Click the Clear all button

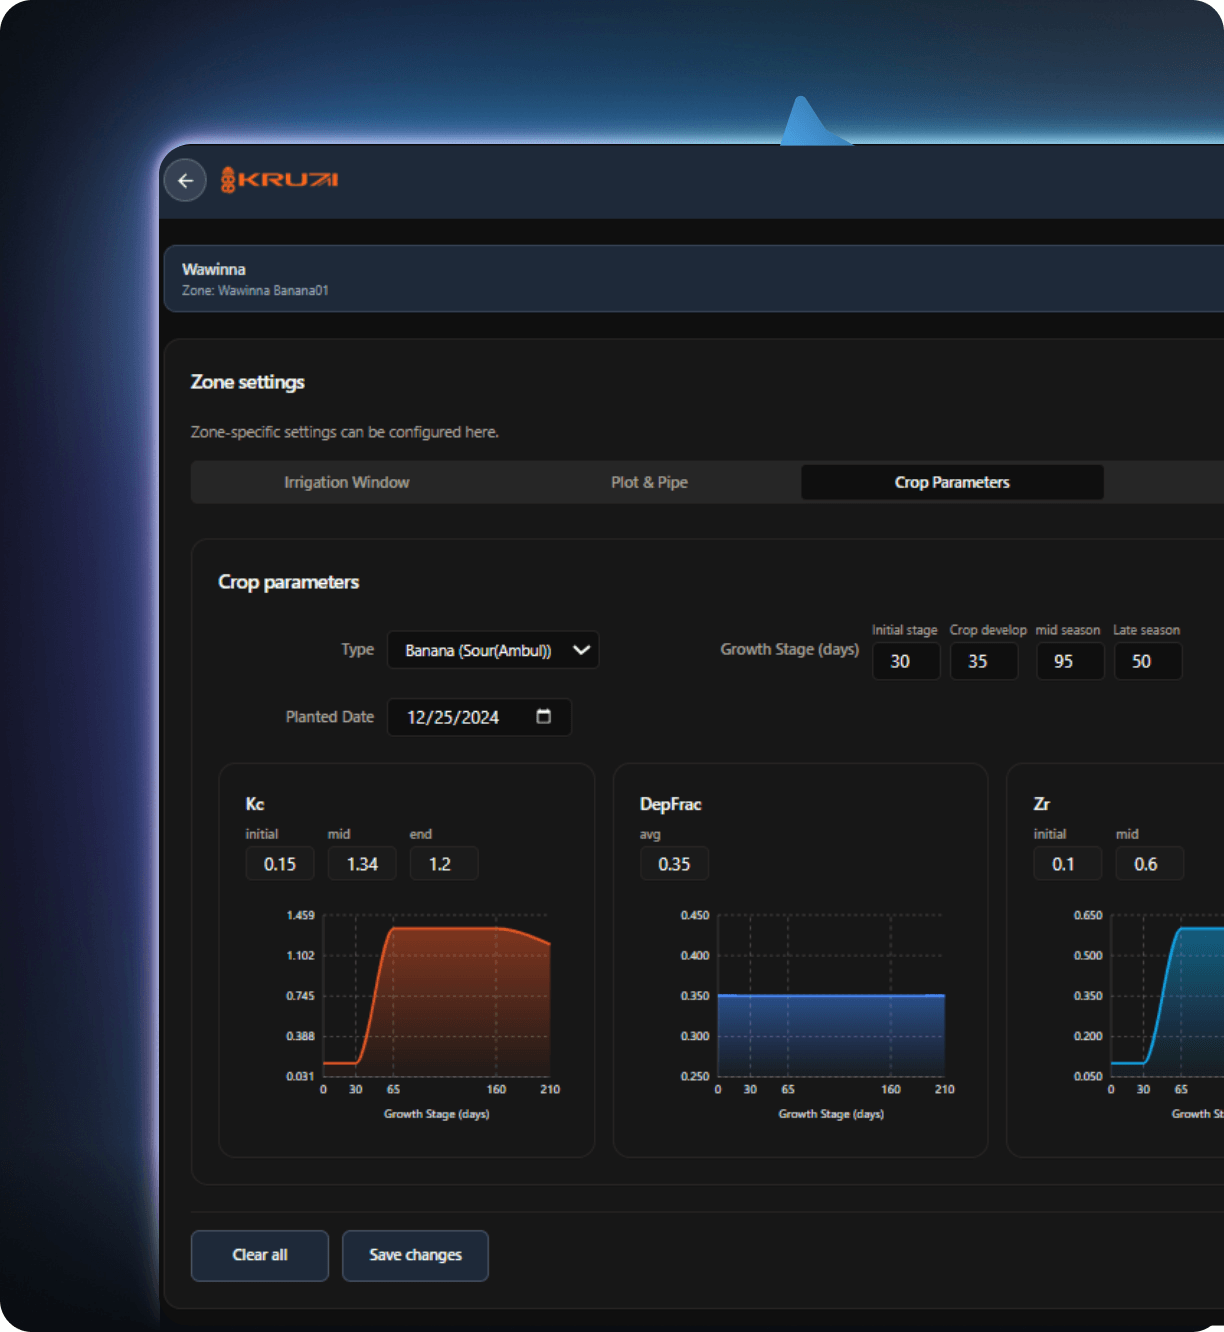[x=260, y=1255]
